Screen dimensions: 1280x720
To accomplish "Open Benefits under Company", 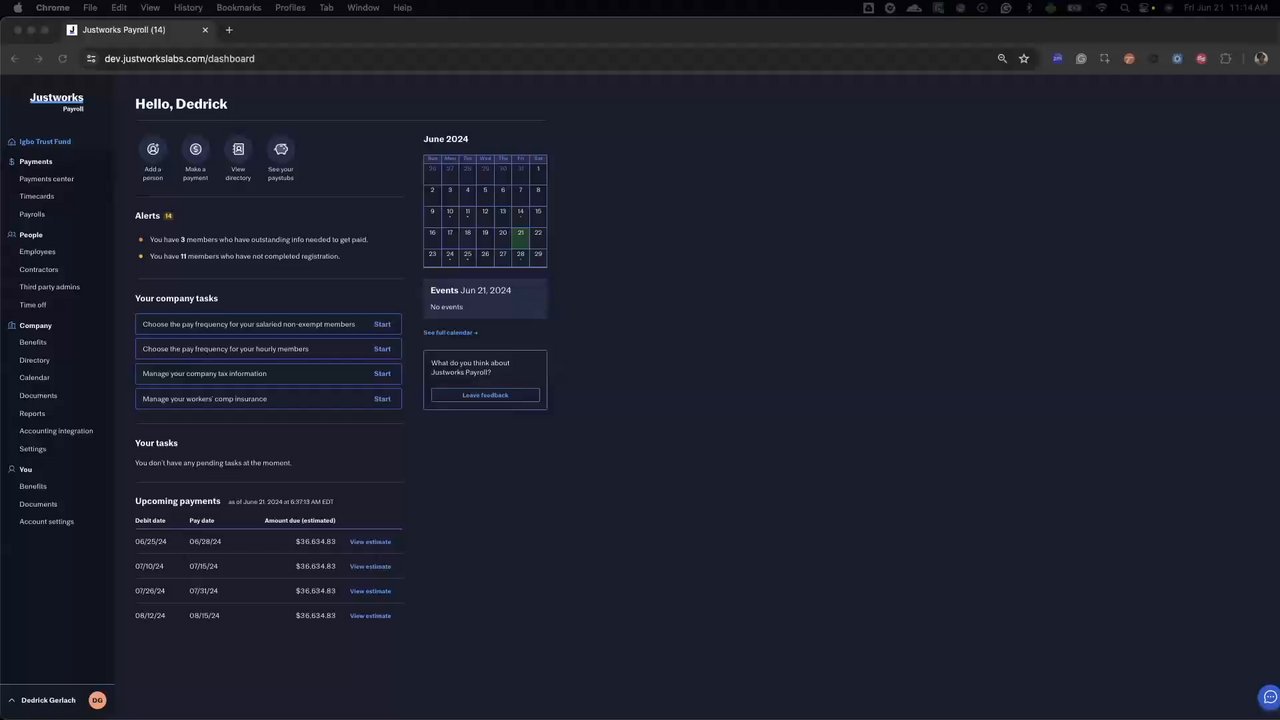I will 33,342.
